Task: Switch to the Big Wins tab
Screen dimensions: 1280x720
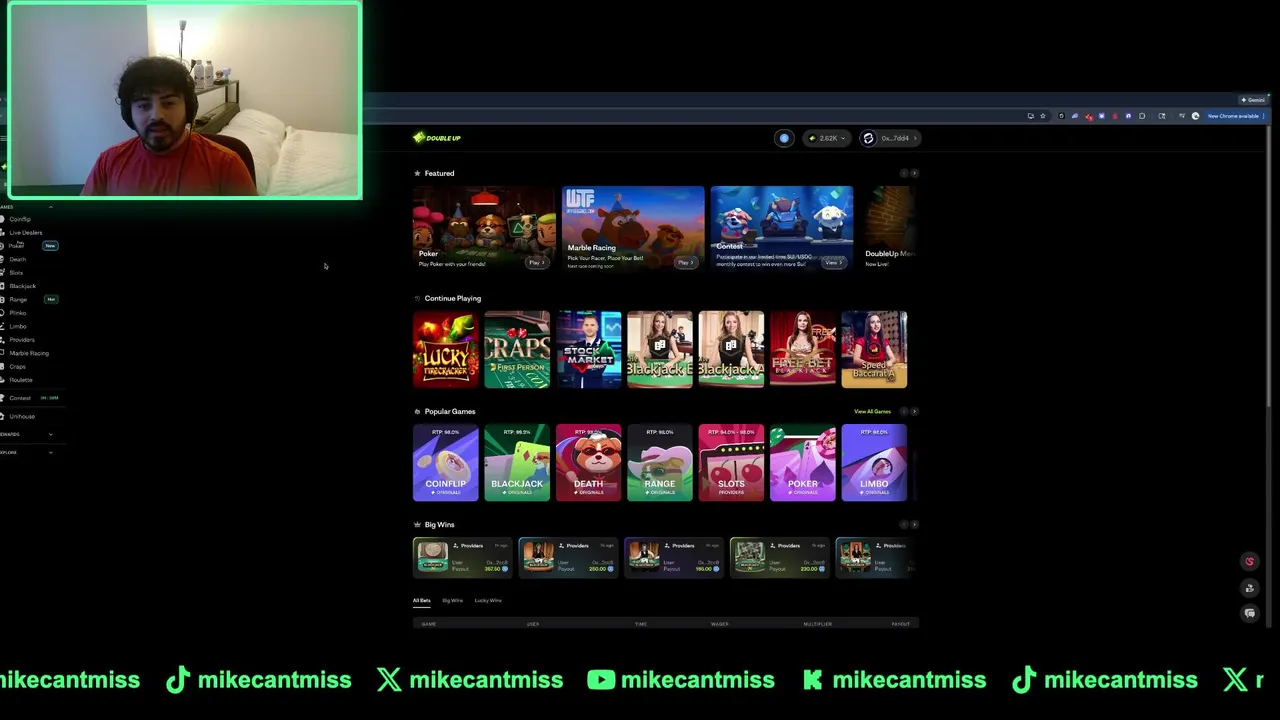Action: click(x=452, y=600)
